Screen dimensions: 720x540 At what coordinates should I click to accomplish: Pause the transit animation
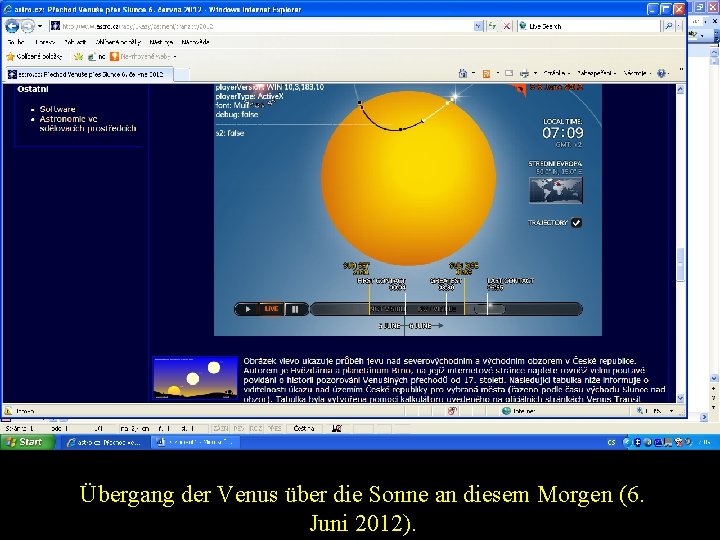coord(295,309)
